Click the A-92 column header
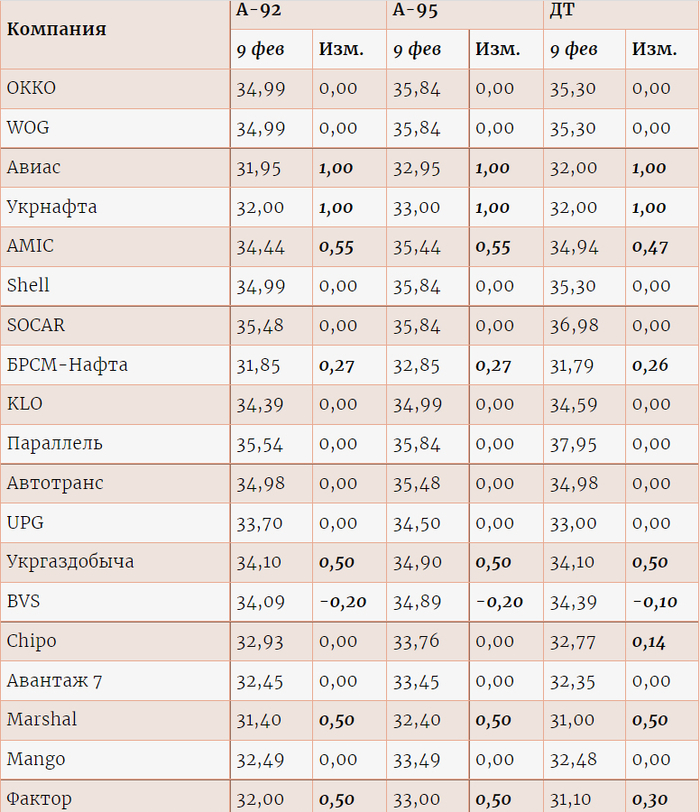 click(x=260, y=10)
